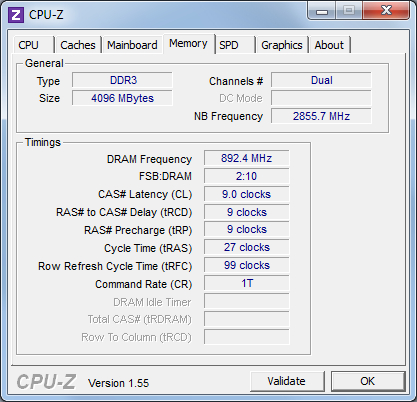This screenshot has height=402, width=417.
Task: Click the FSB:DRAM ratio field
Action: pyautogui.click(x=246, y=176)
